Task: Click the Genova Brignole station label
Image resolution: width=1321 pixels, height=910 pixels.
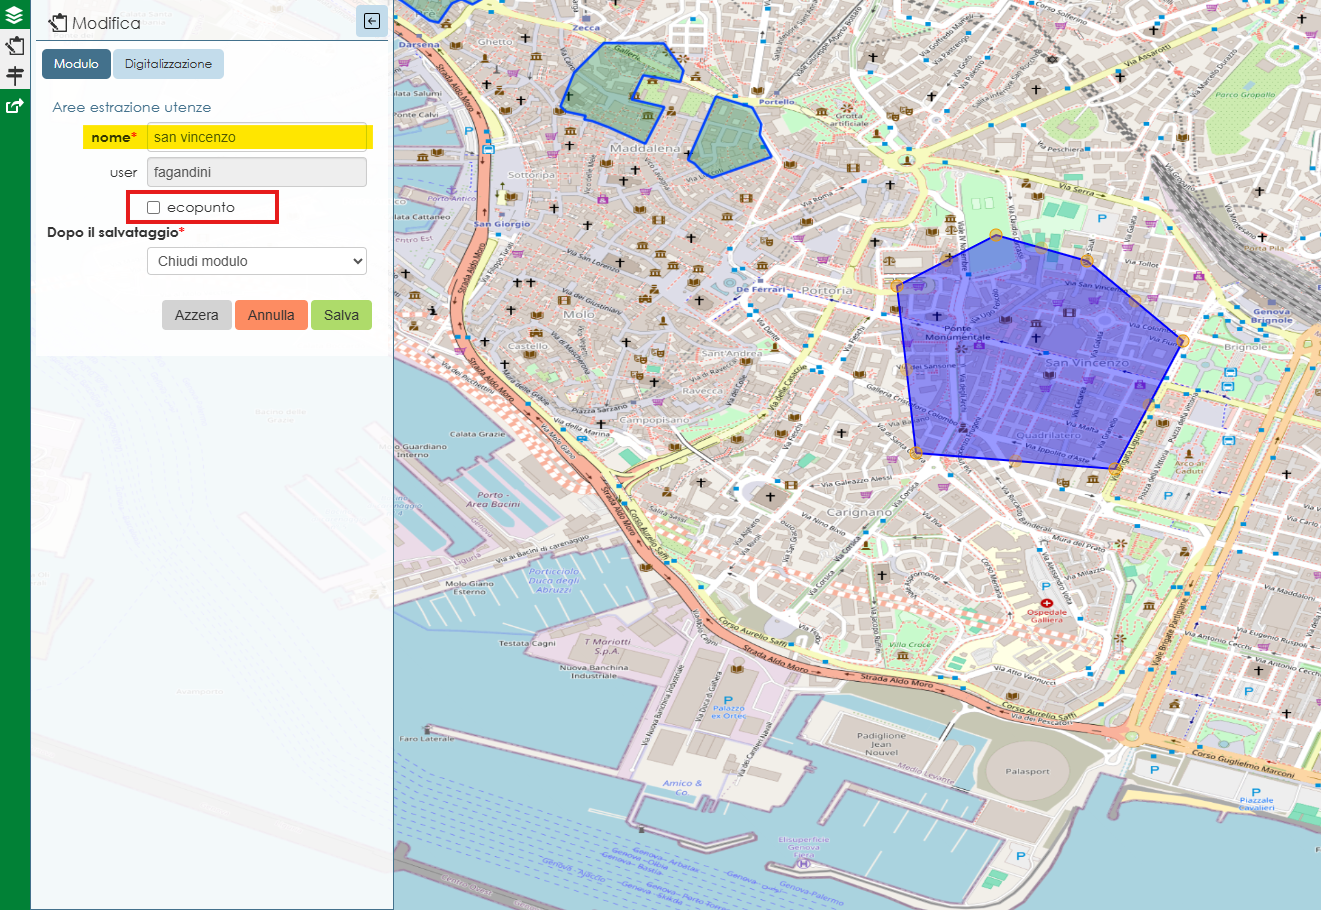Action: point(1271,316)
